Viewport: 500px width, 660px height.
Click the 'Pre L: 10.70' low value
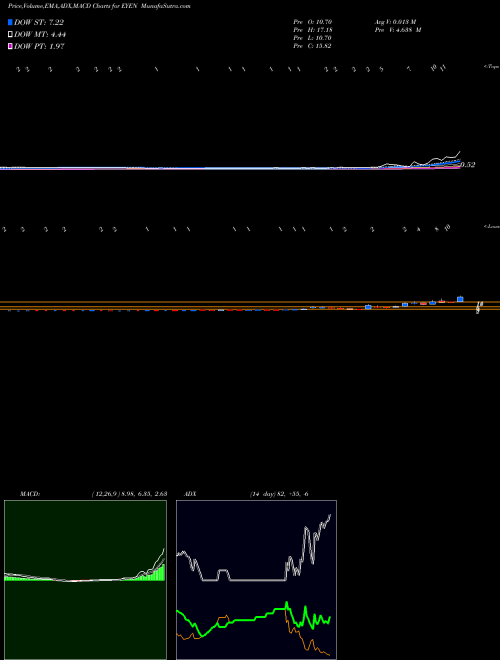click(x=314, y=38)
